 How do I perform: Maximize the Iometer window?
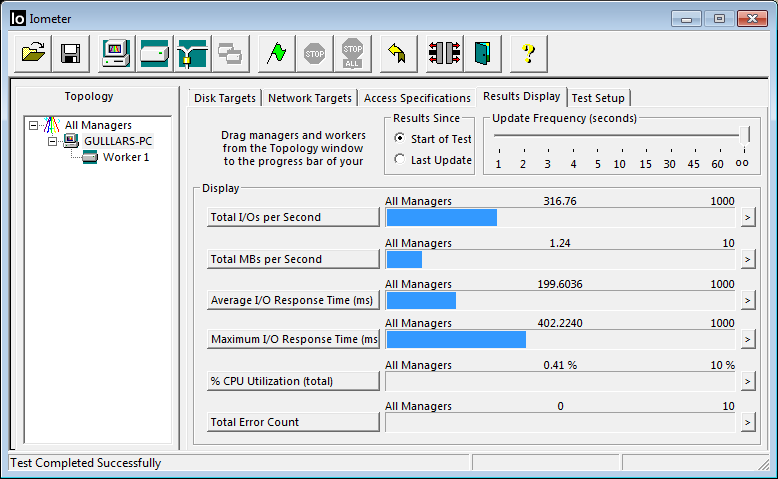(x=719, y=19)
